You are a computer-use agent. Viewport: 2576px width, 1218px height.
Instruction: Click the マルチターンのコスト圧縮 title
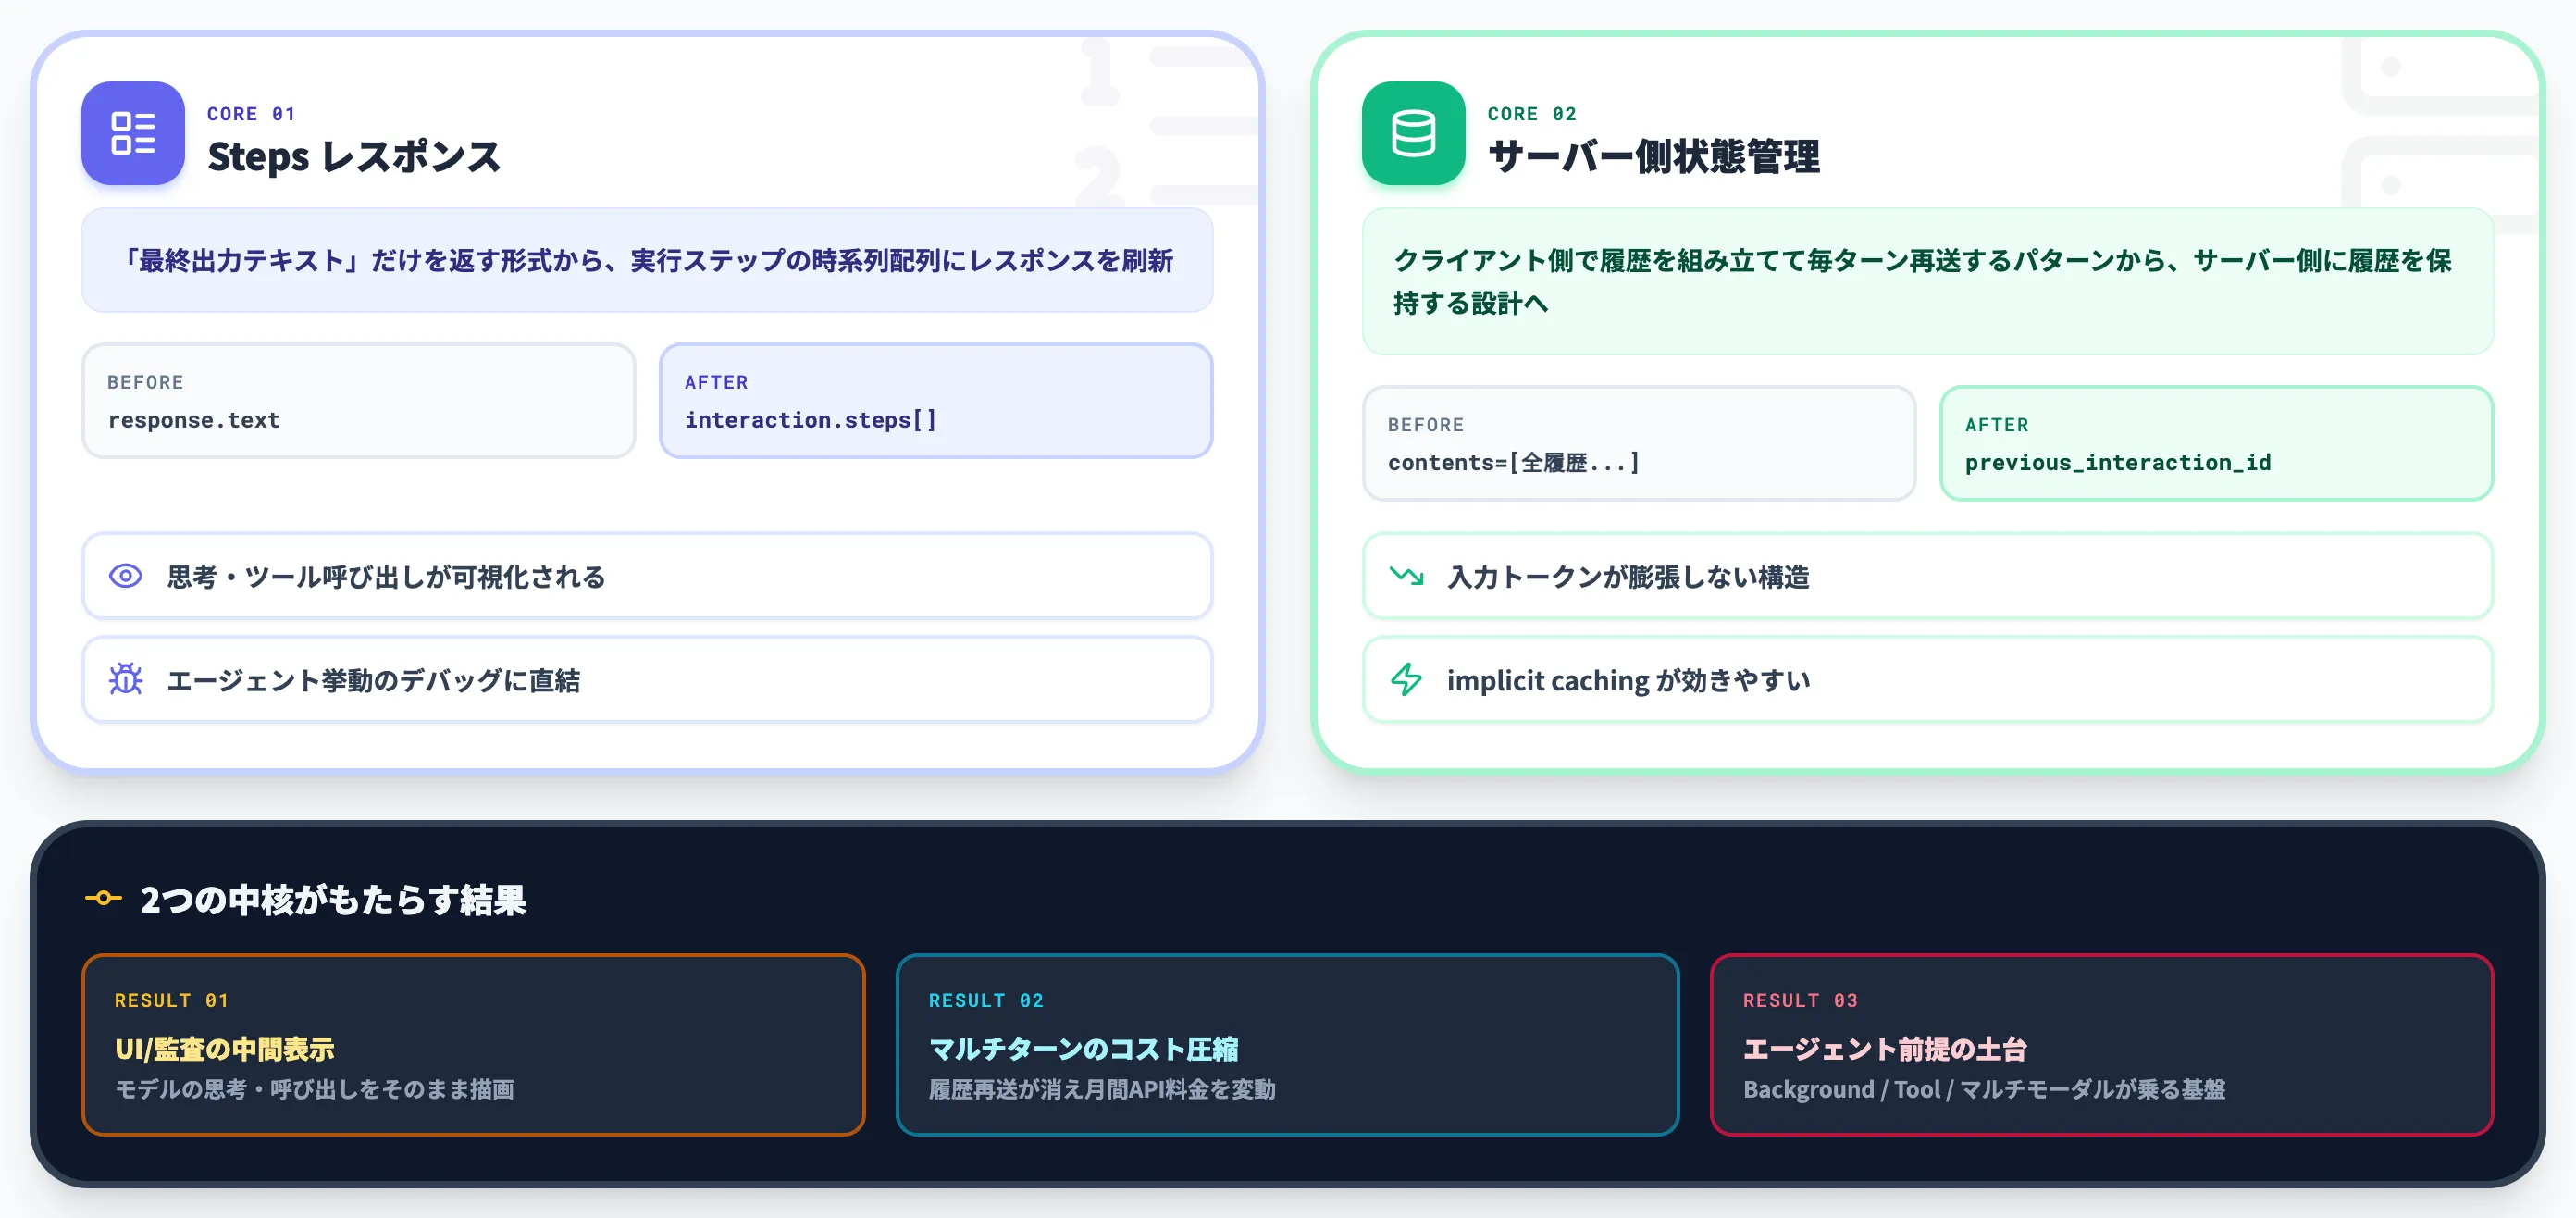(x=1083, y=1049)
